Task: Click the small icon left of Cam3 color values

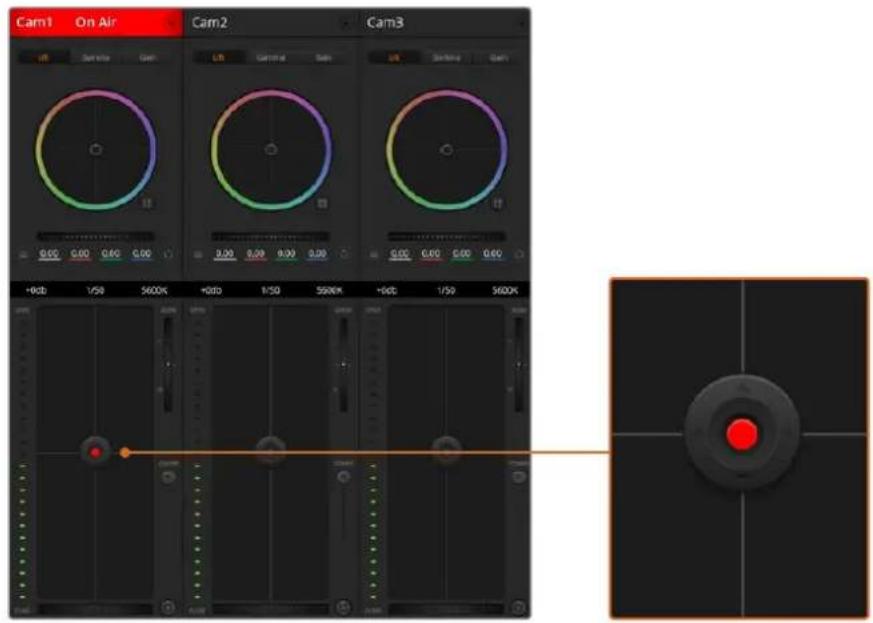Action: click(x=374, y=254)
